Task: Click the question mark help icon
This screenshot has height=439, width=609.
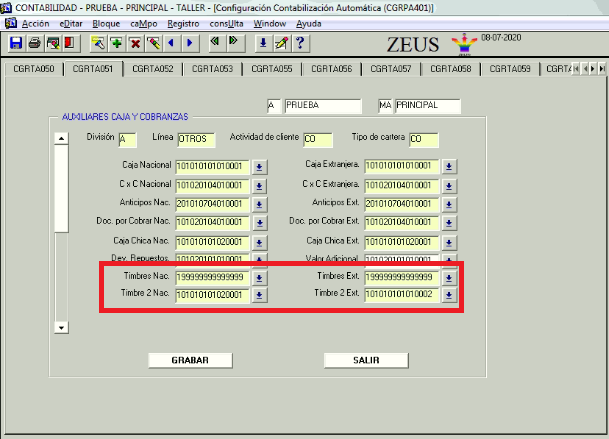Action: (300, 43)
